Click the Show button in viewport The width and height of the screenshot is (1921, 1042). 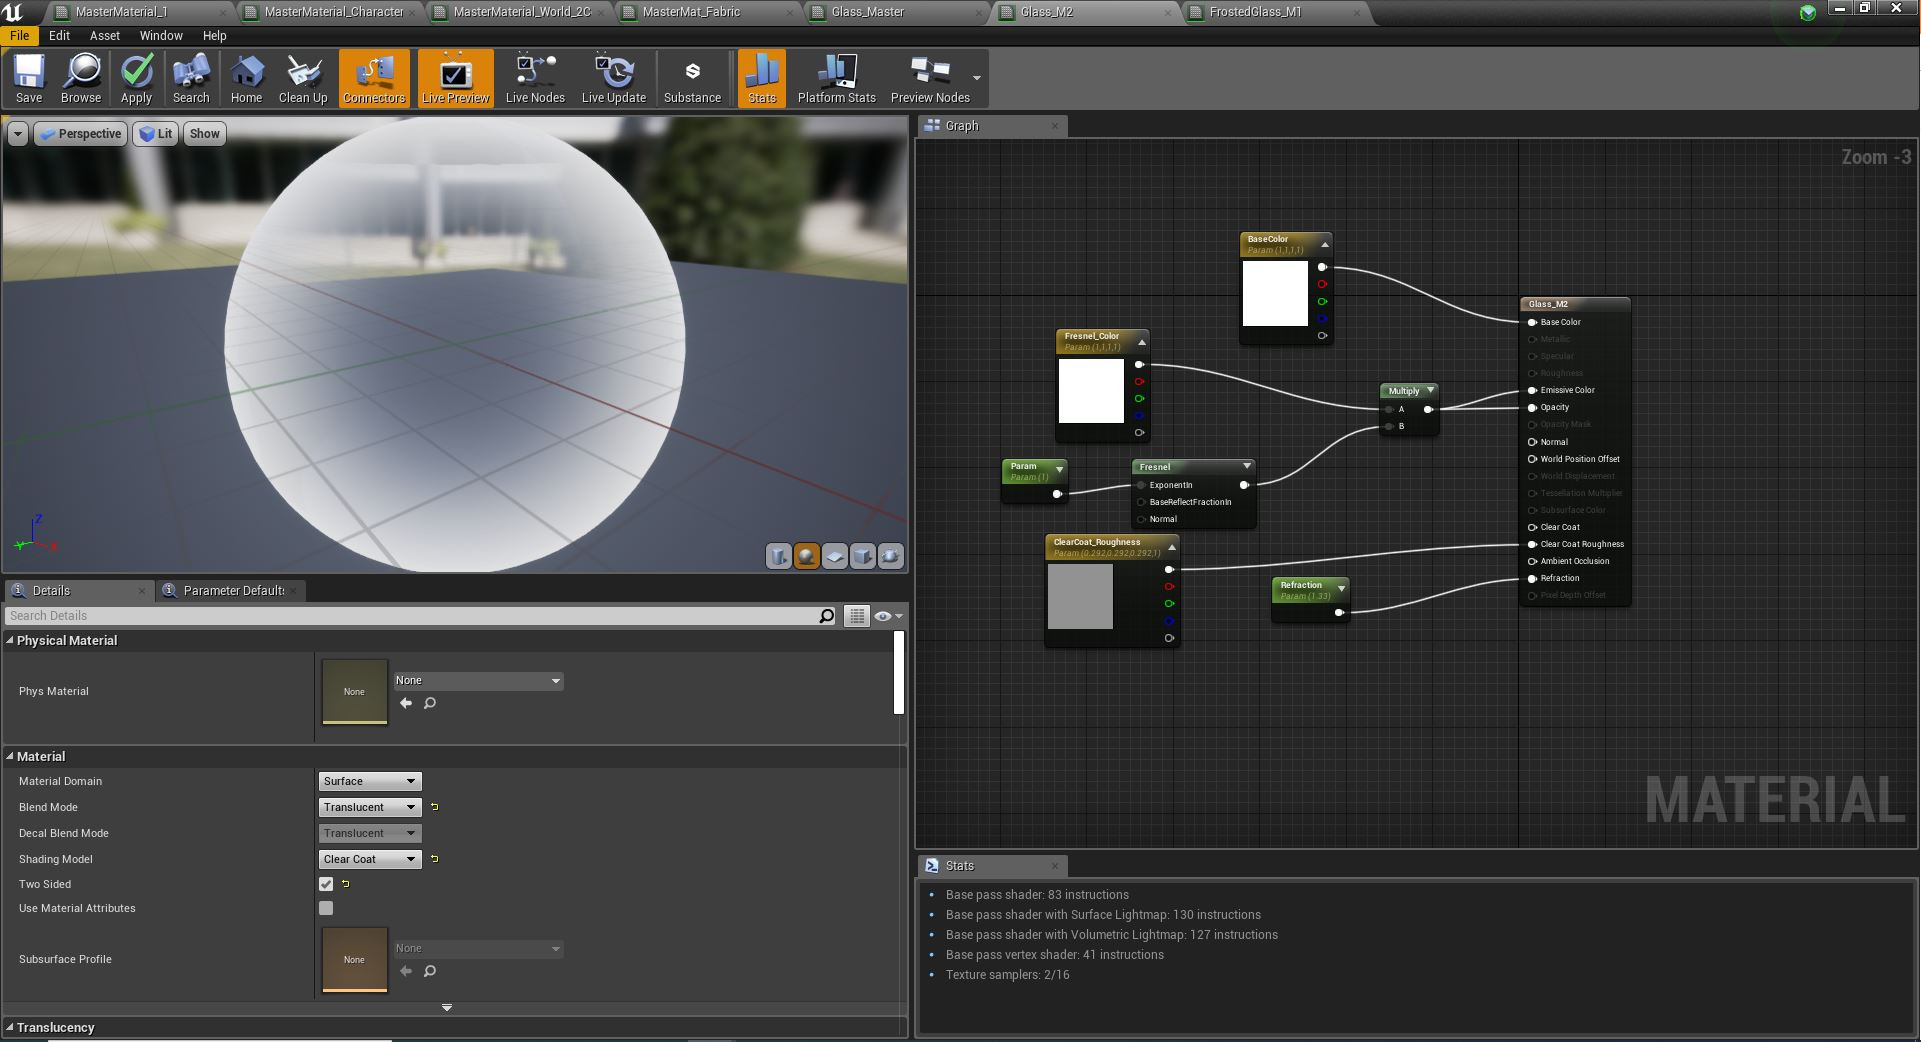[x=204, y=133]
